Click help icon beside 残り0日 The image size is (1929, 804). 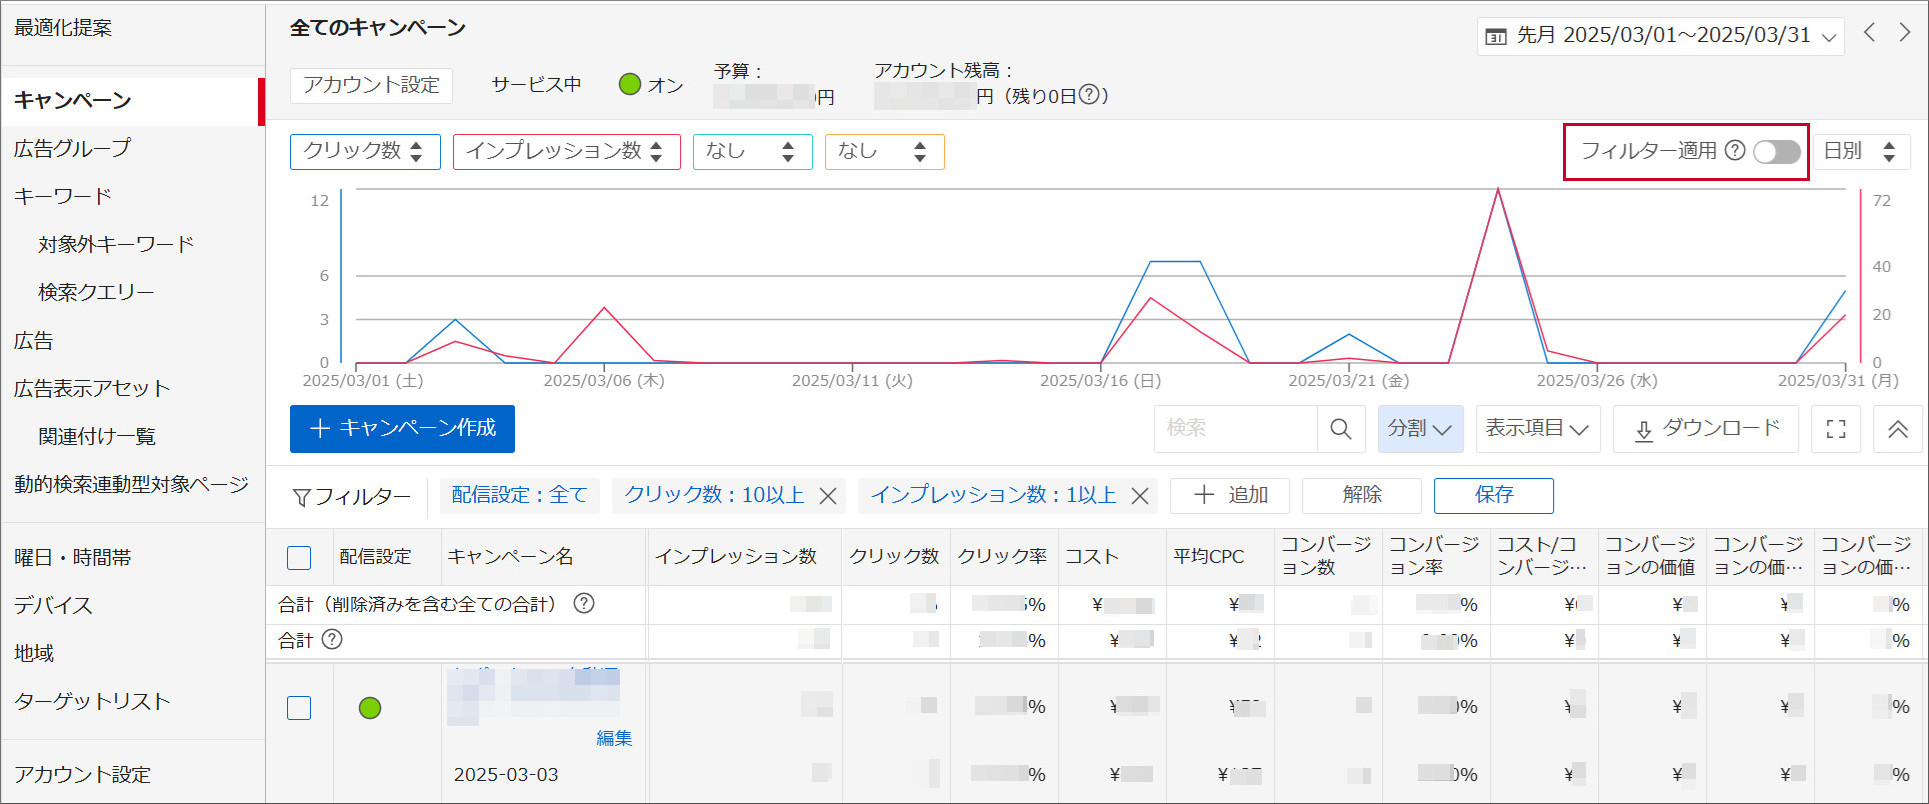coord(1089,95)
